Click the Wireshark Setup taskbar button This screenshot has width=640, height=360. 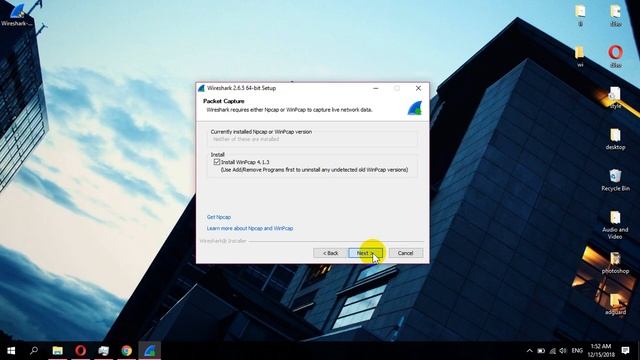pyautogui.click(x=150, y=351)
